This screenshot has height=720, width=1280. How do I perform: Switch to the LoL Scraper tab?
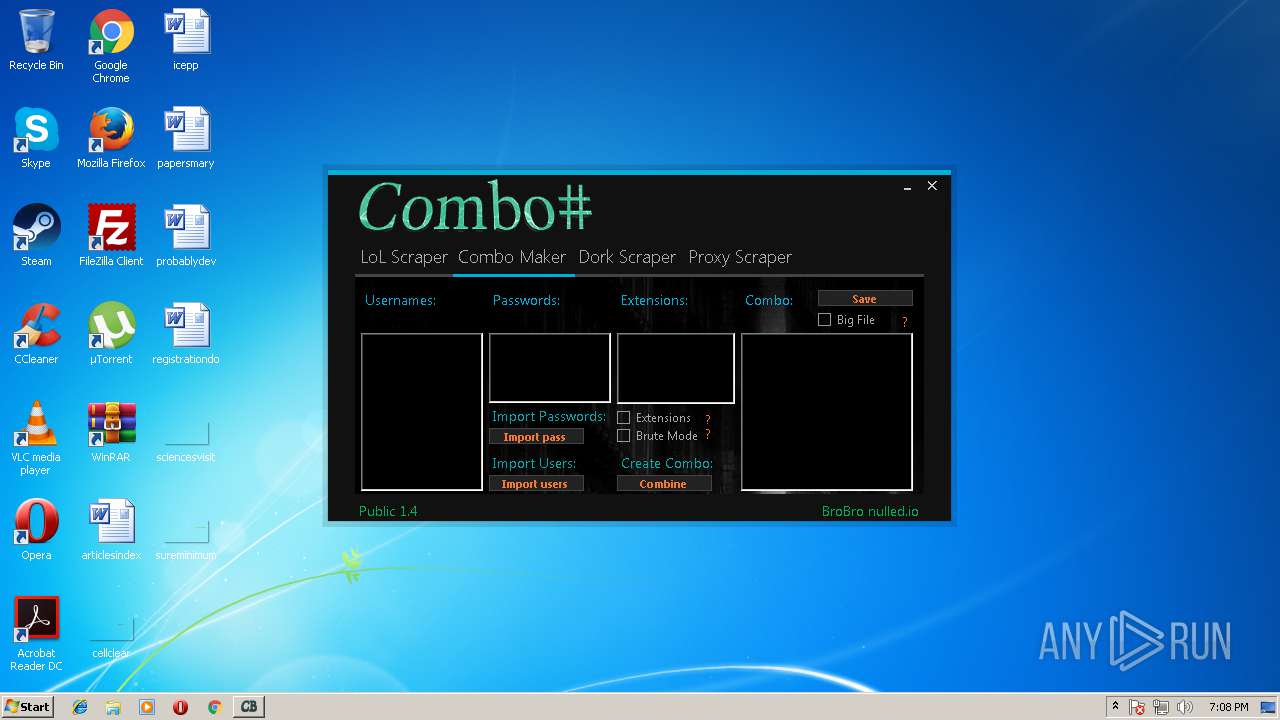coord(404,257)
